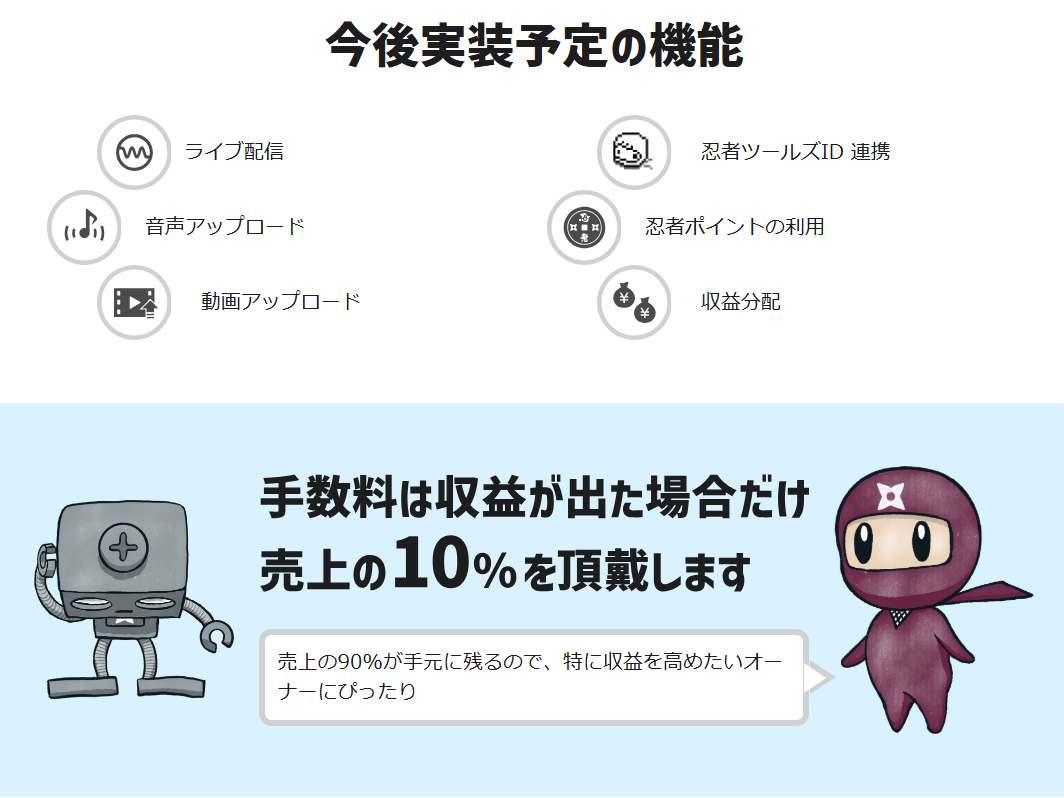This screenshot has height=798, width=1064.
Task: Click the 音声アップロード text label
Action: tap(225, 226)
